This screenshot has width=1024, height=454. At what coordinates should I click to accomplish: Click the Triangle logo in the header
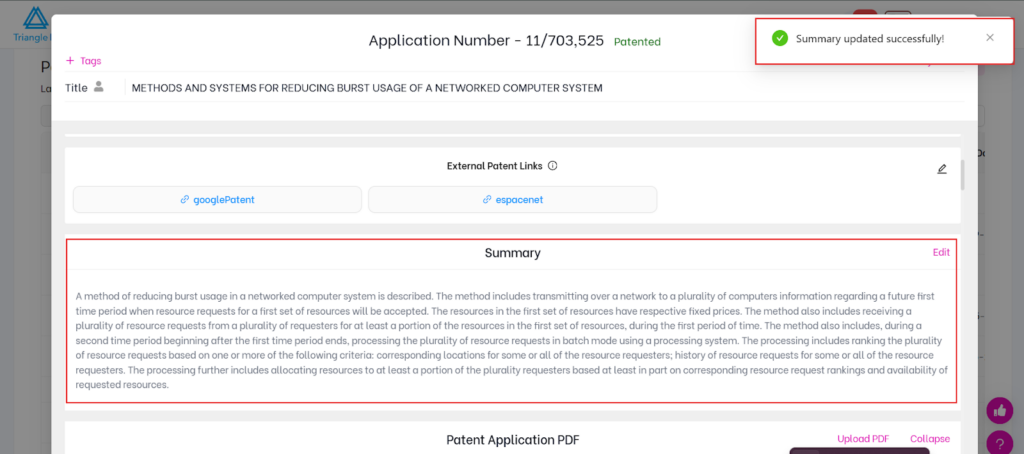pos(35,22)
